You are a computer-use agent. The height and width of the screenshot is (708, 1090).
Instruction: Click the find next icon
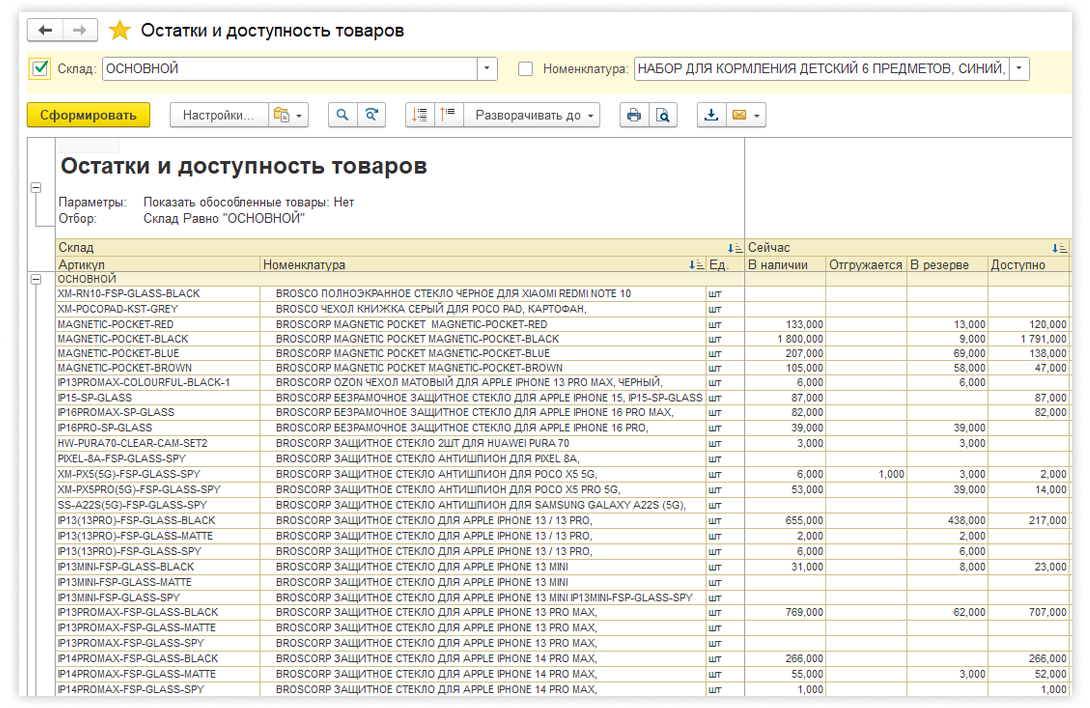coord(371,115)
